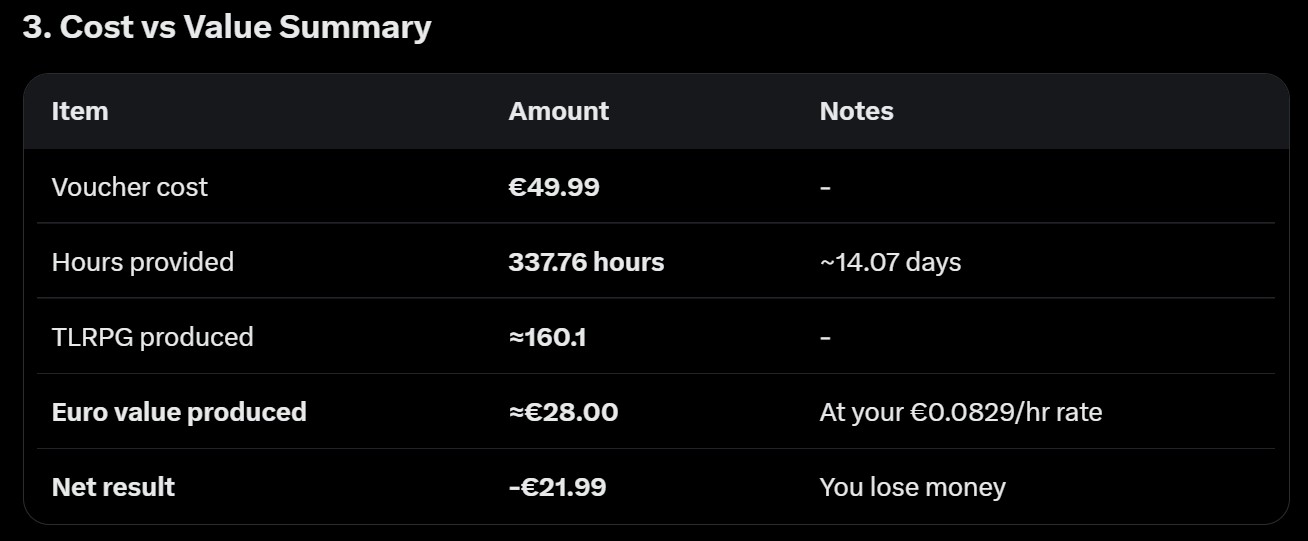Click the 'TLRPG produced' cell
Image resolution: width=1308 pixels, height=541 pixels.
point(152,337)
